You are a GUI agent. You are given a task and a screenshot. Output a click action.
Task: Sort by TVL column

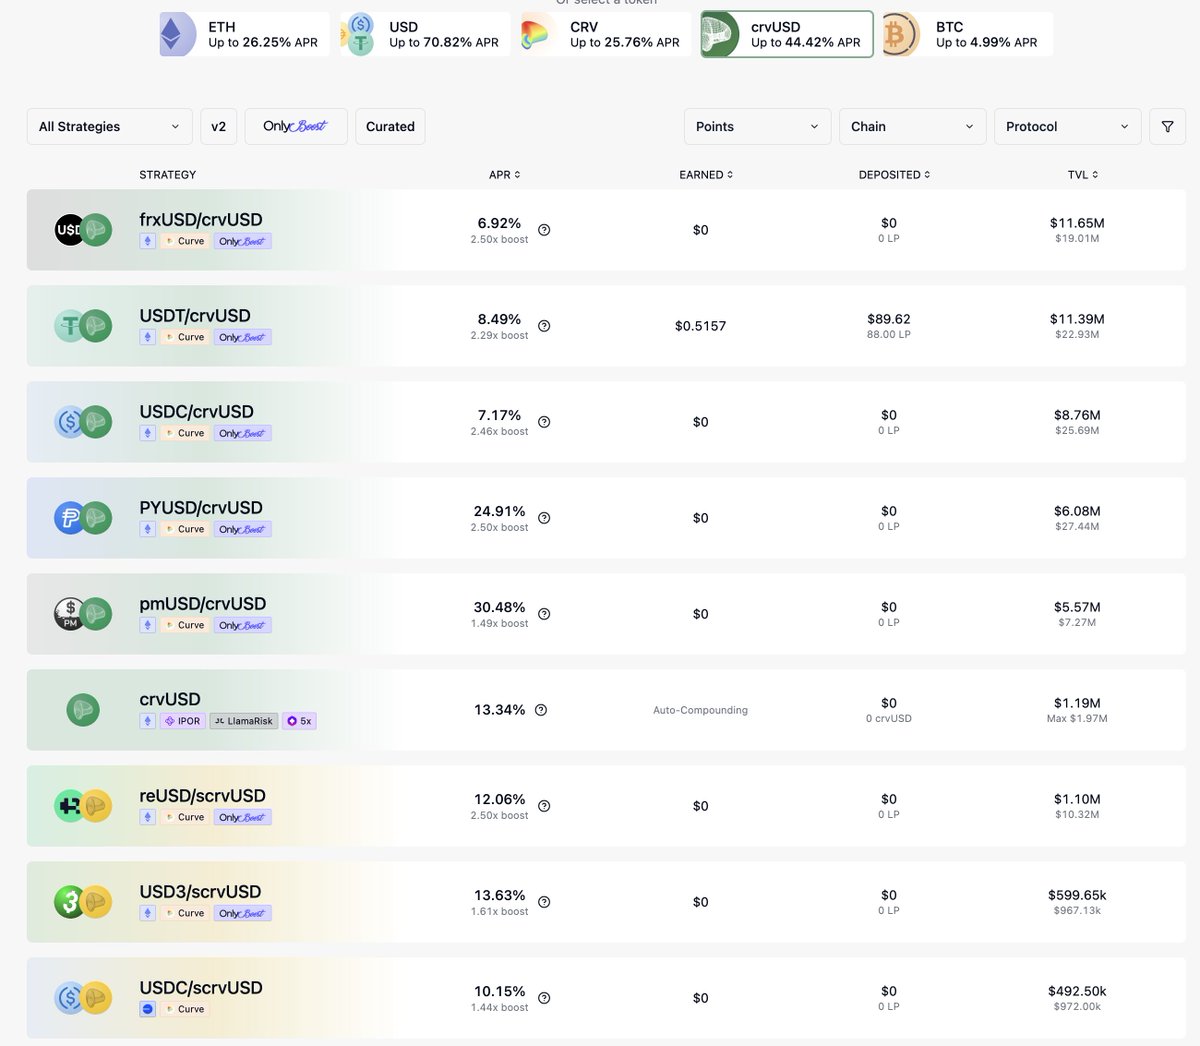pyautogui.click(x=1083, y=175)
